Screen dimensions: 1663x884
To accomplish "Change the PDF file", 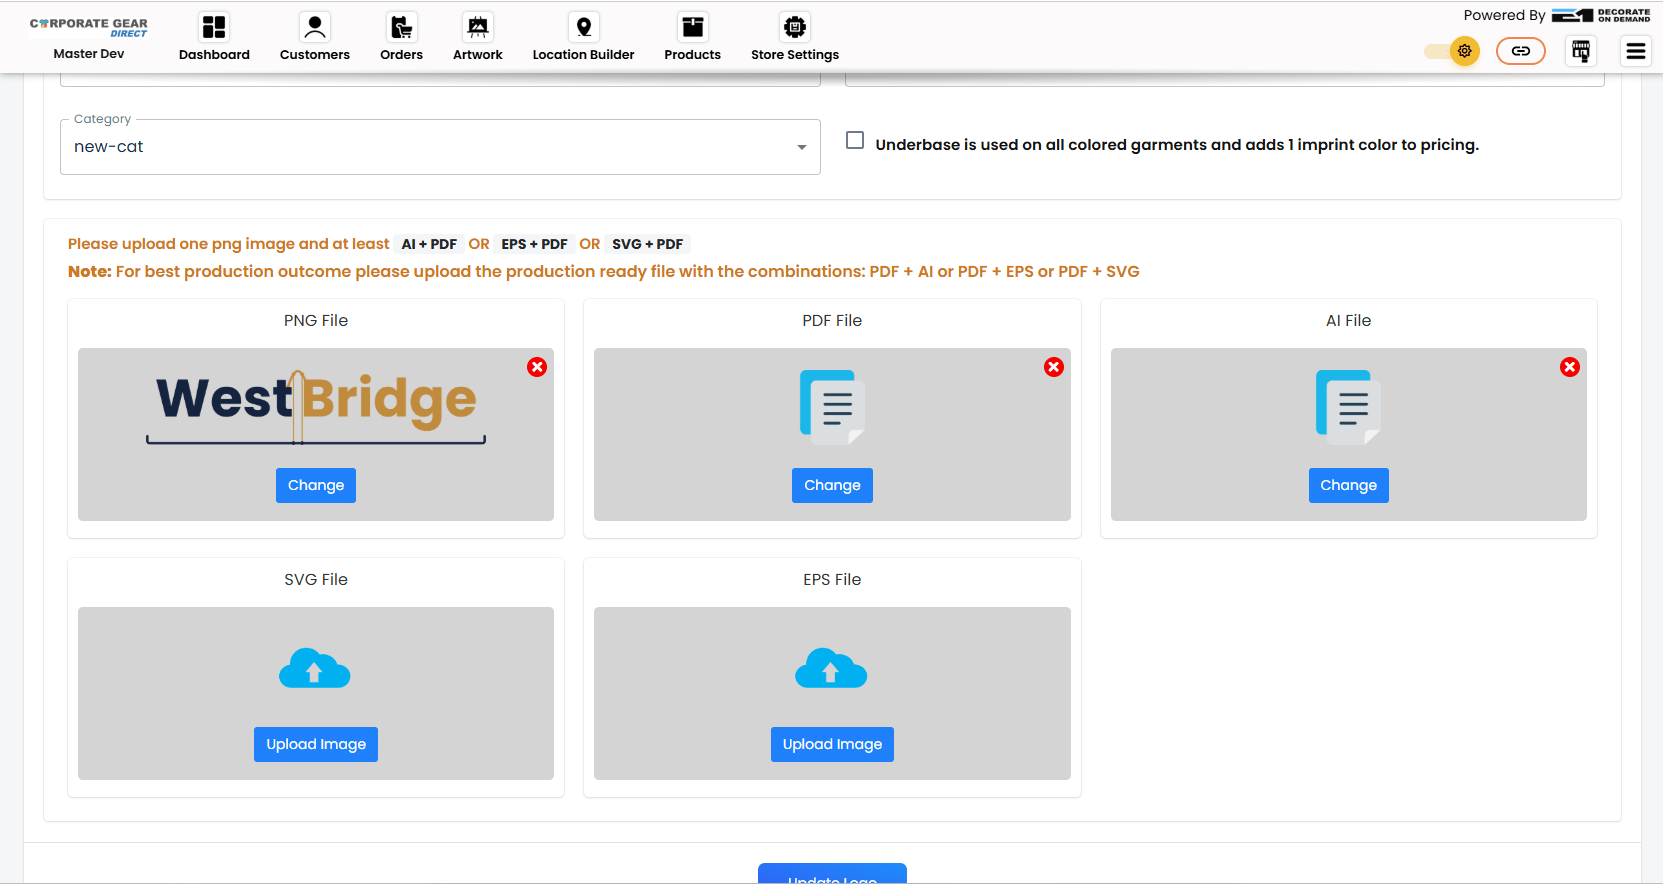I will tap(832, 485).
